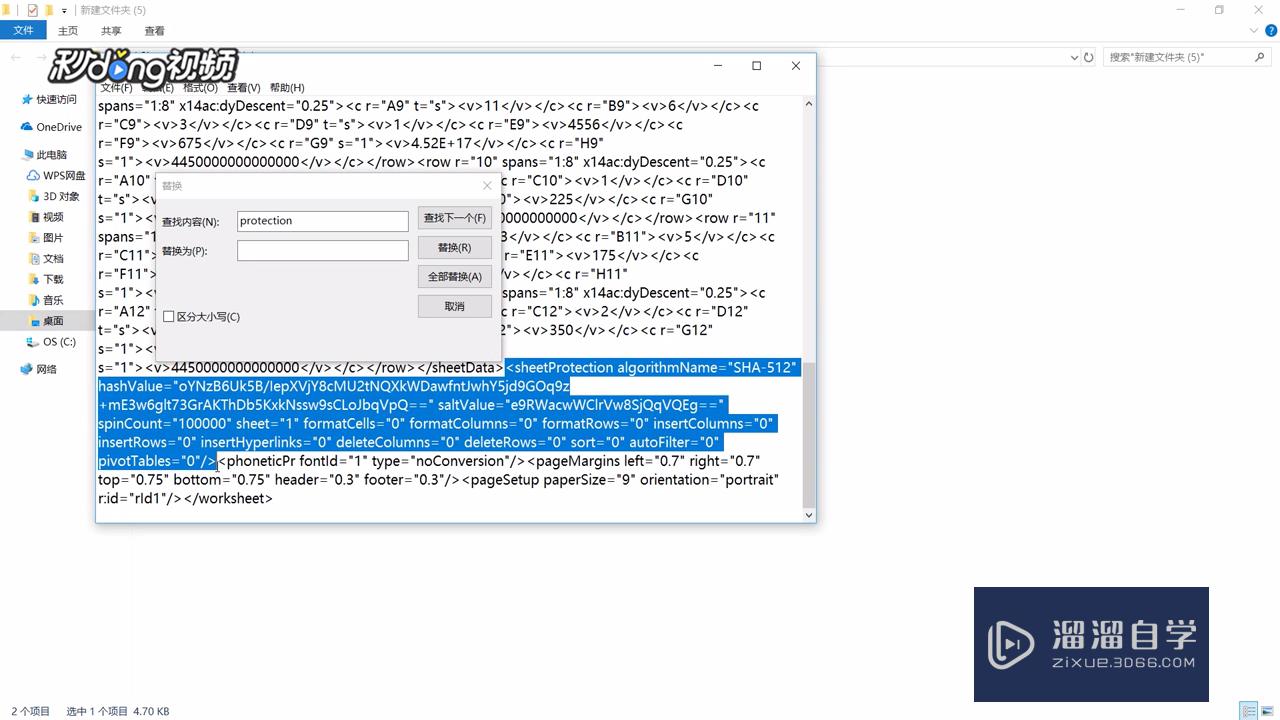Open Notepad 格式(O) menu
This screenshot has height=720, width=1280.
(201, 88)
